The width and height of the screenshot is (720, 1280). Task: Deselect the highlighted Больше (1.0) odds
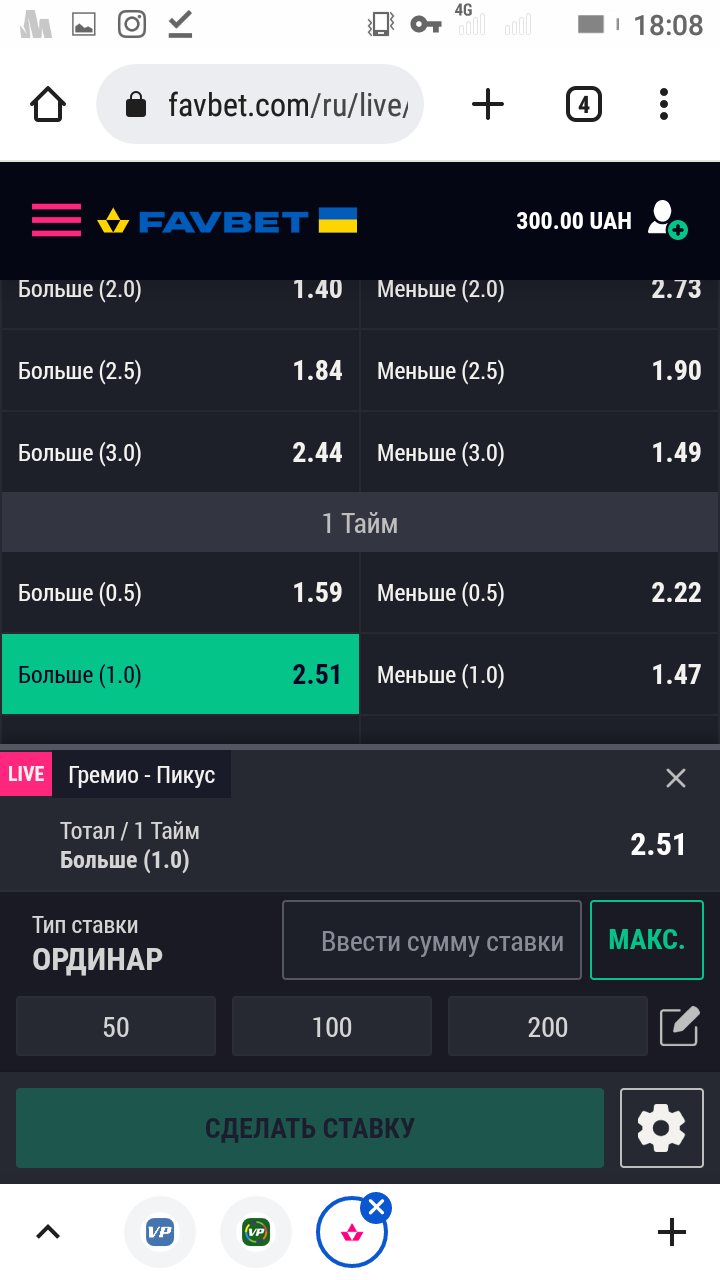tap(180, 674)
